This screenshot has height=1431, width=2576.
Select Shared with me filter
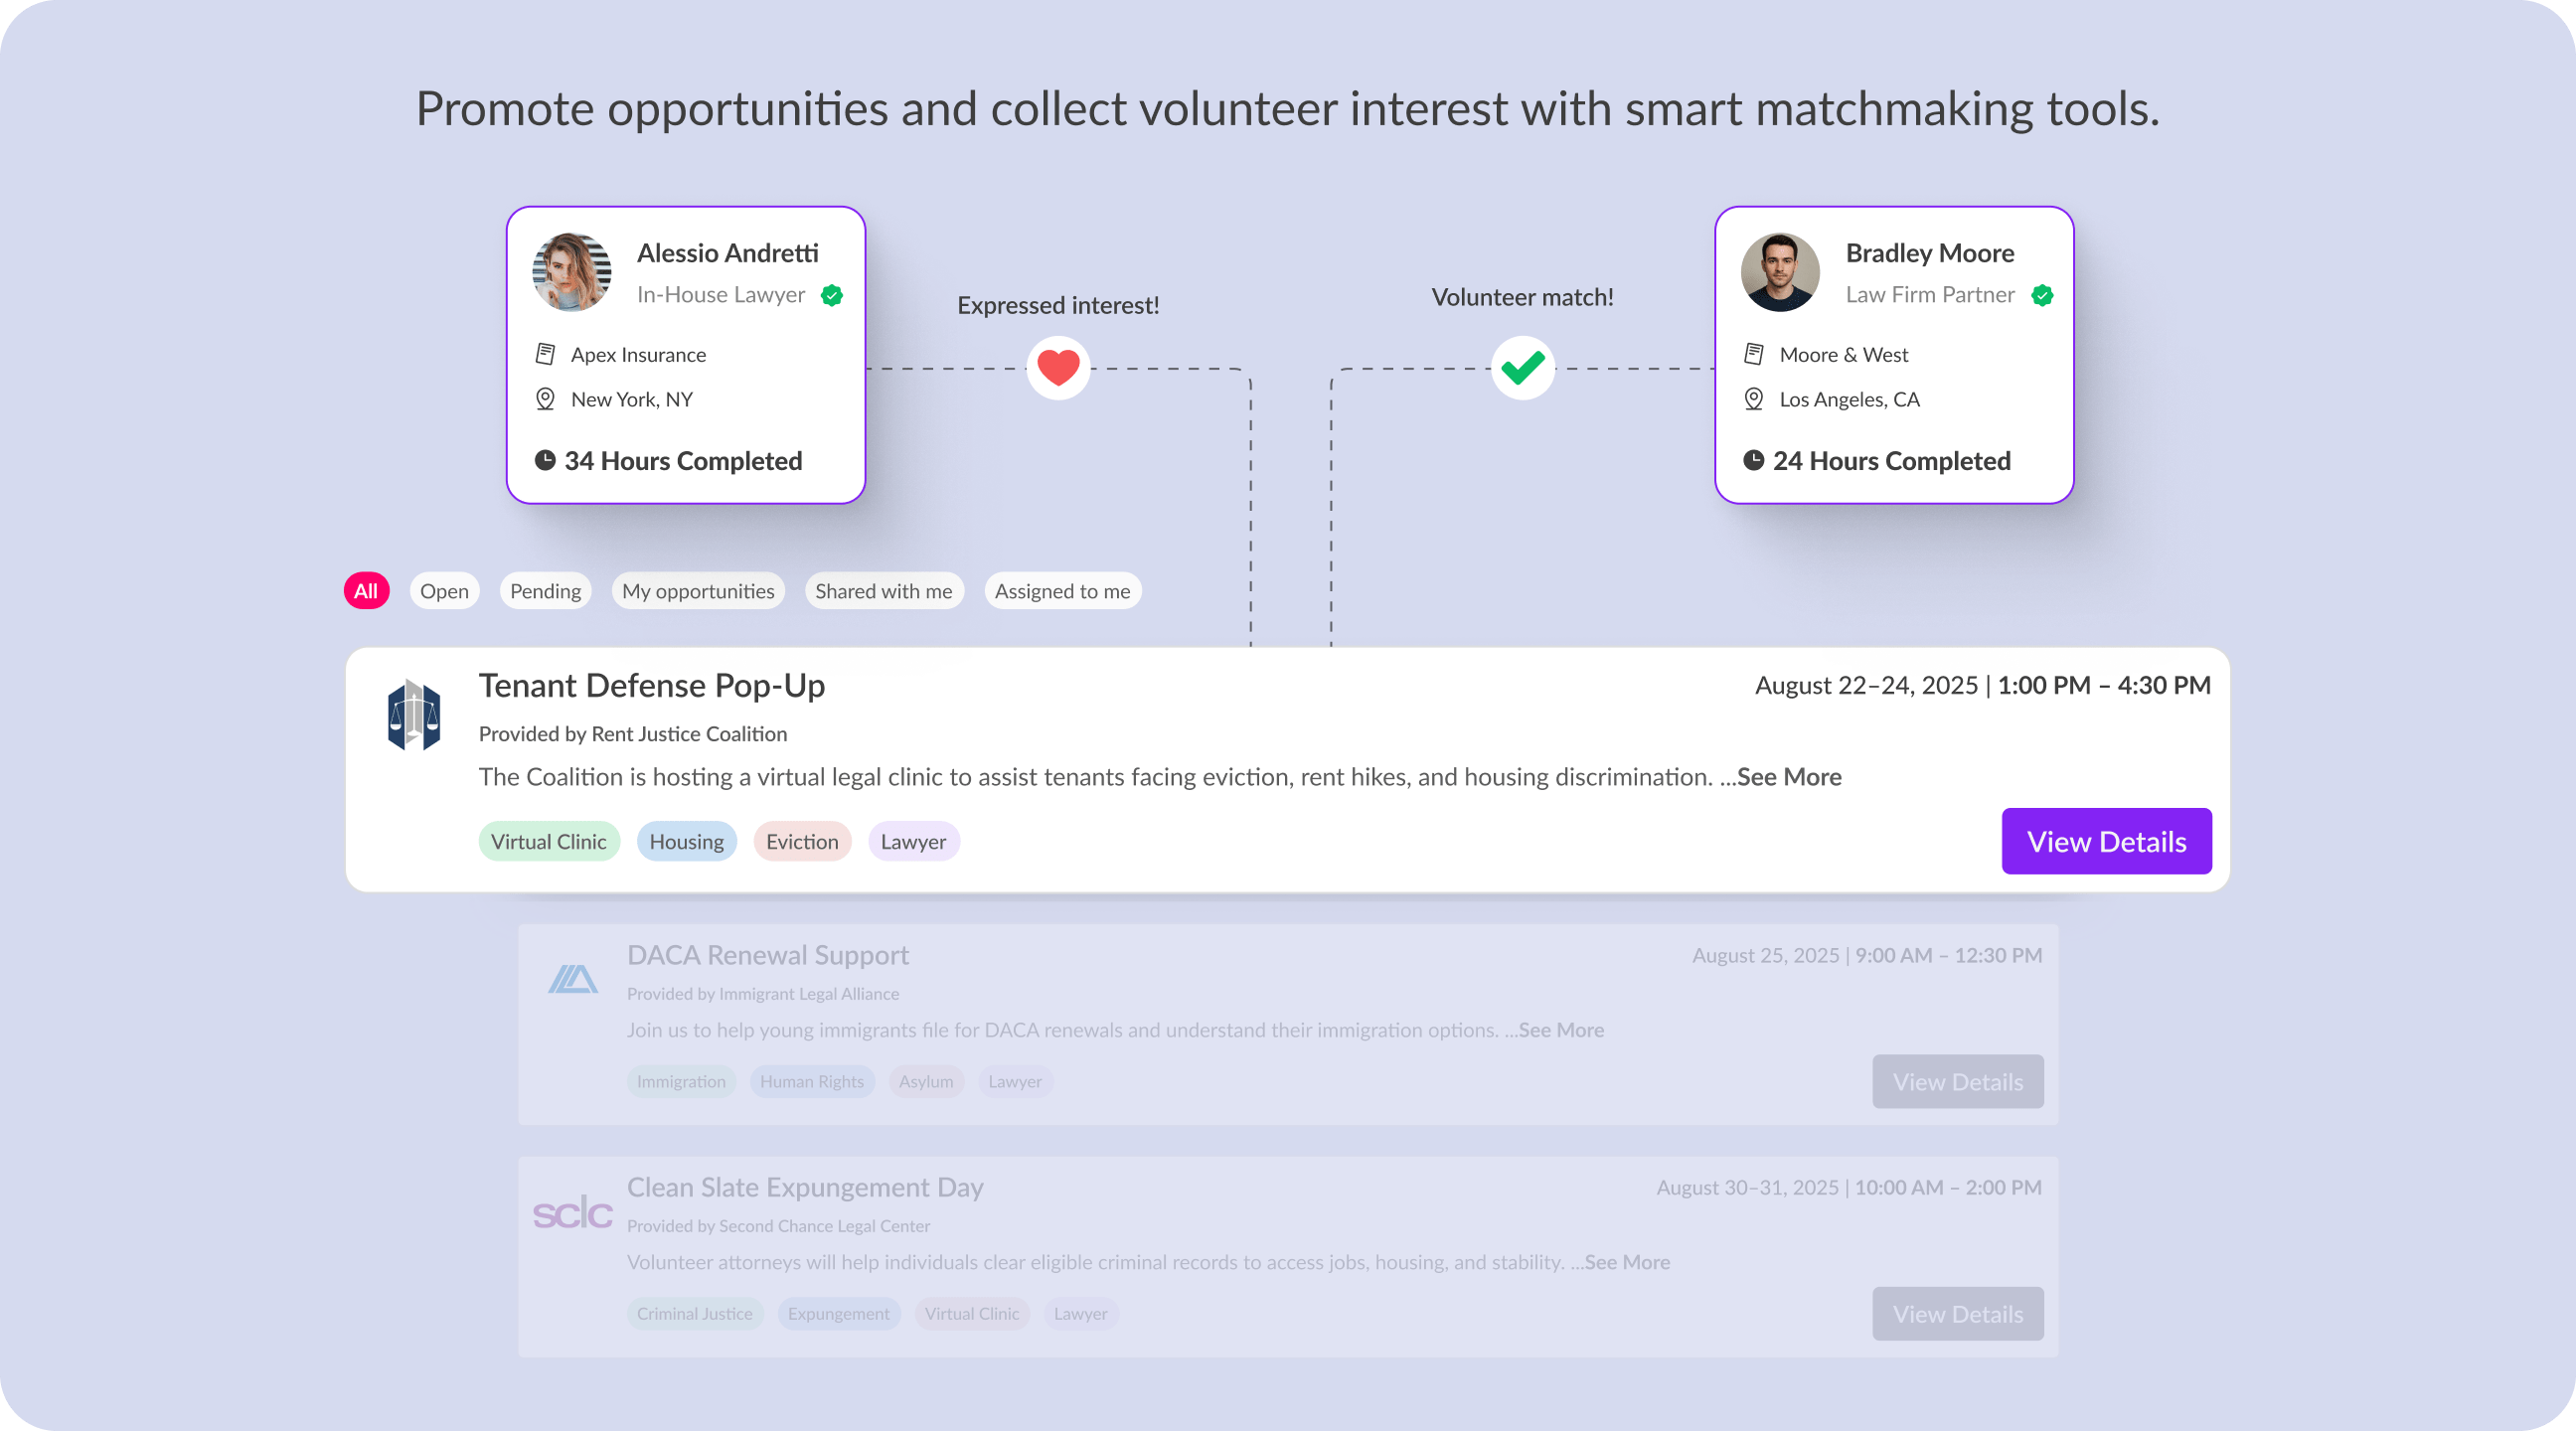[x=883, y=591]
